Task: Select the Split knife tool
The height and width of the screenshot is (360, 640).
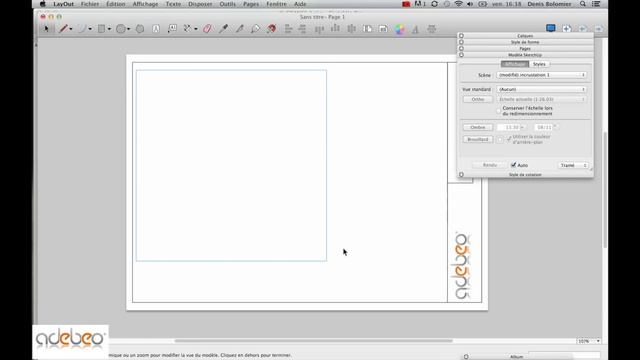Action: (240, 29)
